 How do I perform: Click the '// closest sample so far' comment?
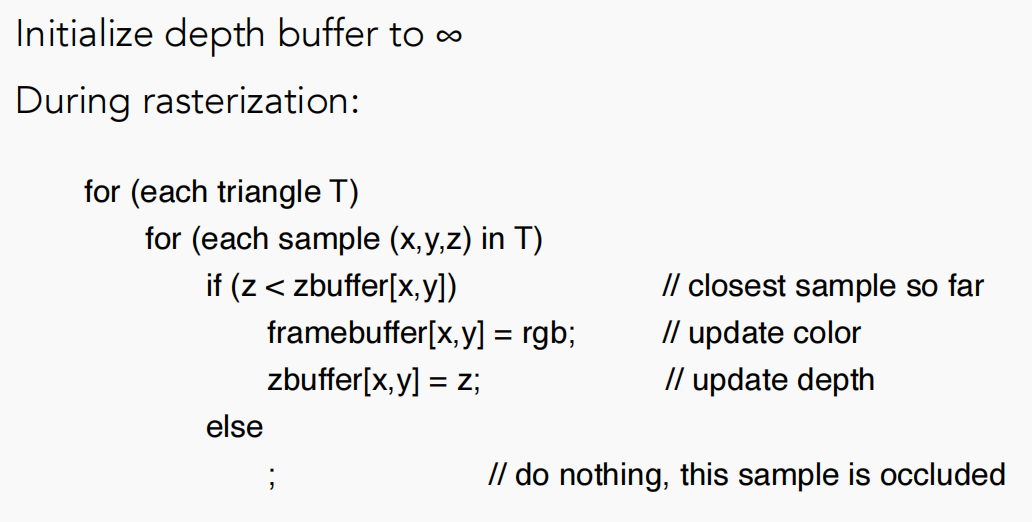tap(823, 286)
